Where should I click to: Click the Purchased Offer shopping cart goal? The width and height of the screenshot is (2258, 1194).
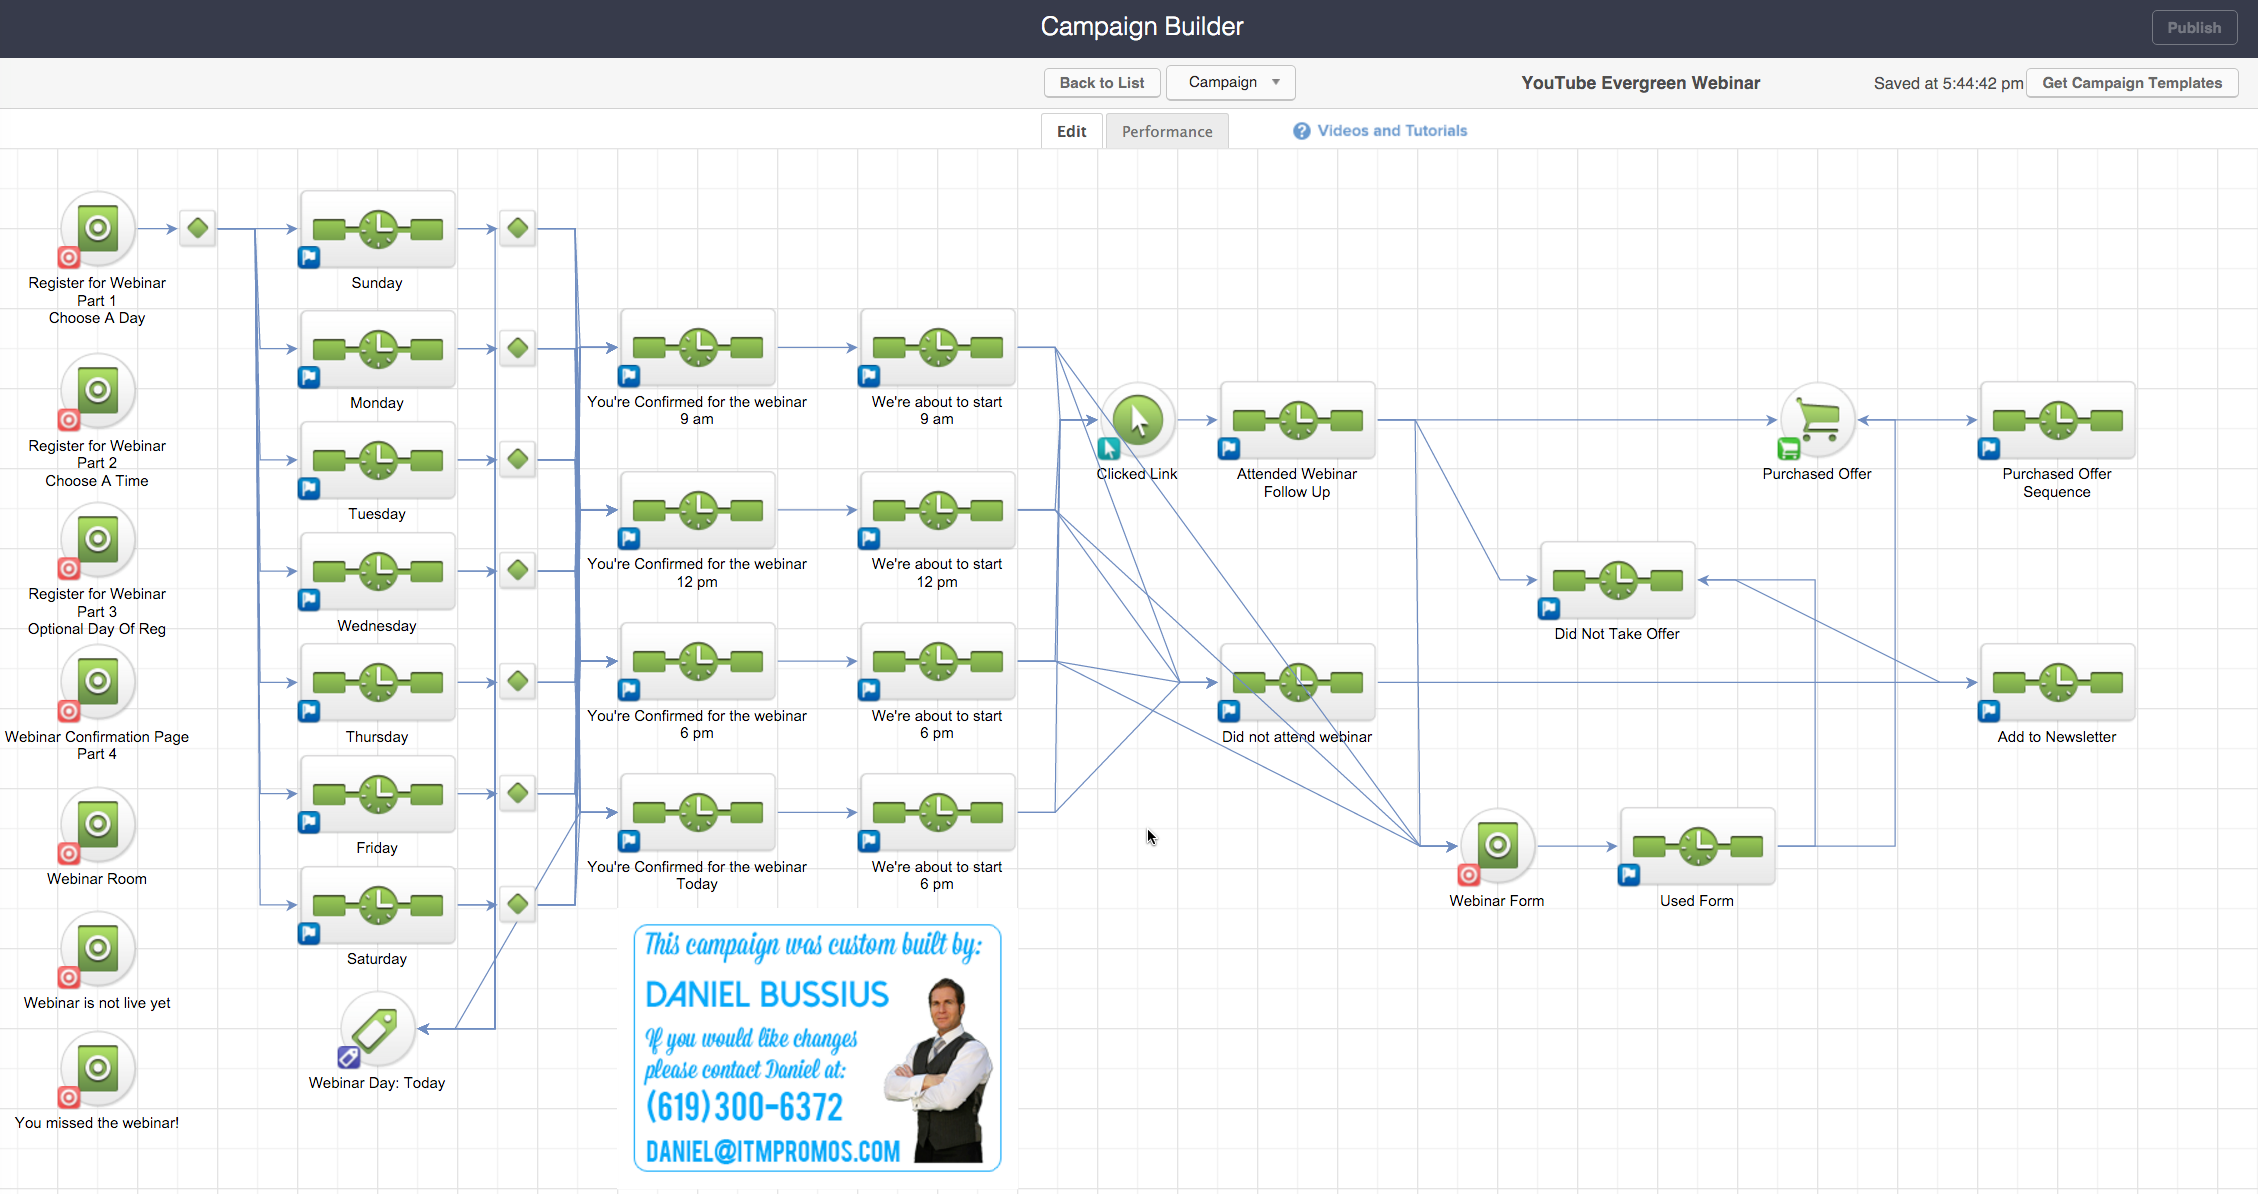(1816, 420)
